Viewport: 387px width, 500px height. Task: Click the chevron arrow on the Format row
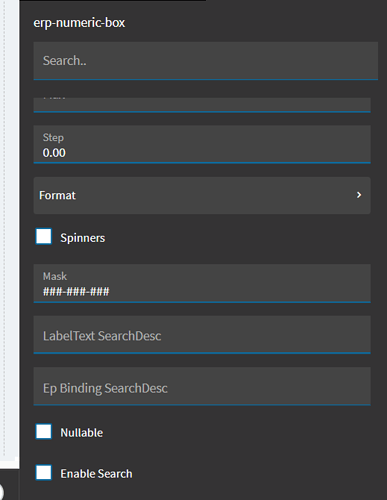click(x=359, y=195)
